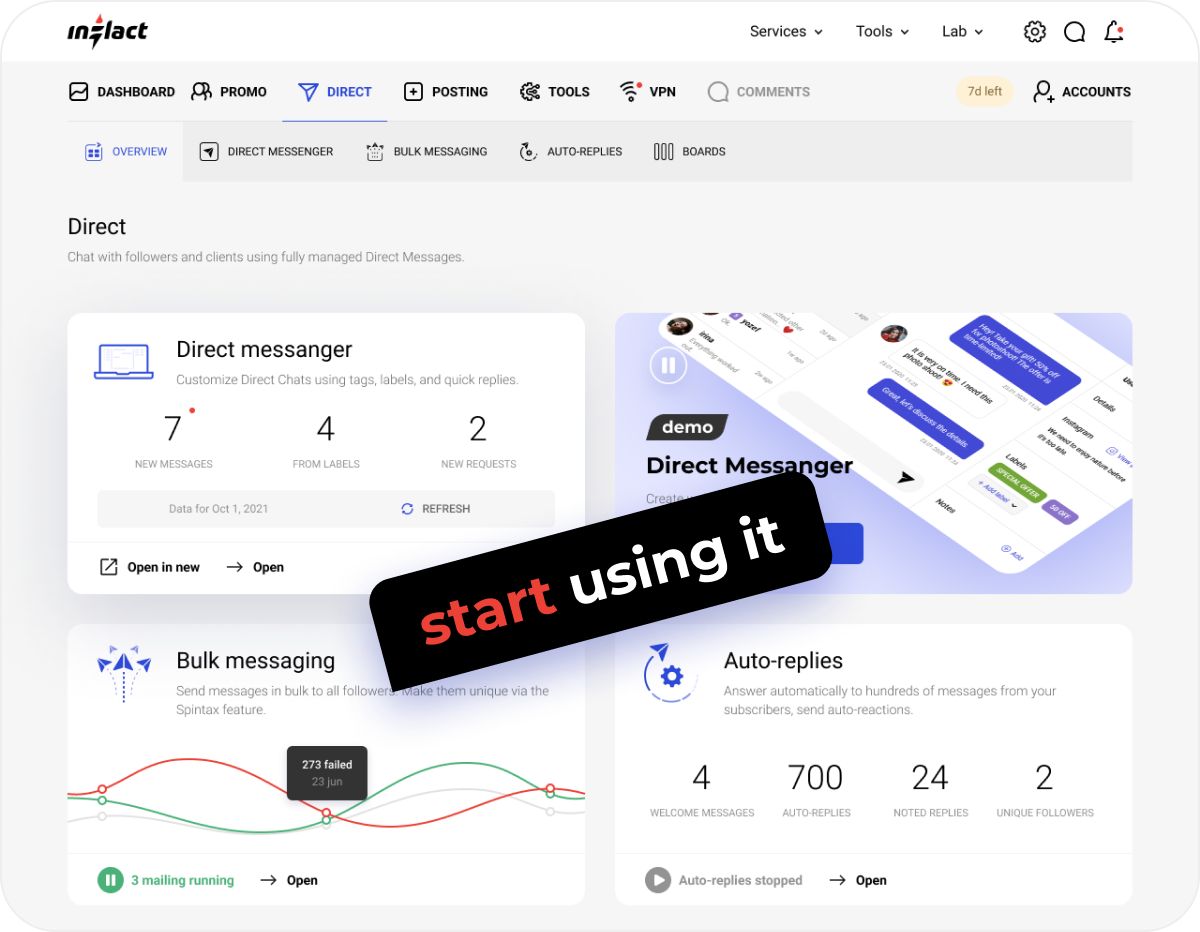Click the 700 auto-replies count
The height and width of the screenshot is (932, 1200).
click(815, 777)
